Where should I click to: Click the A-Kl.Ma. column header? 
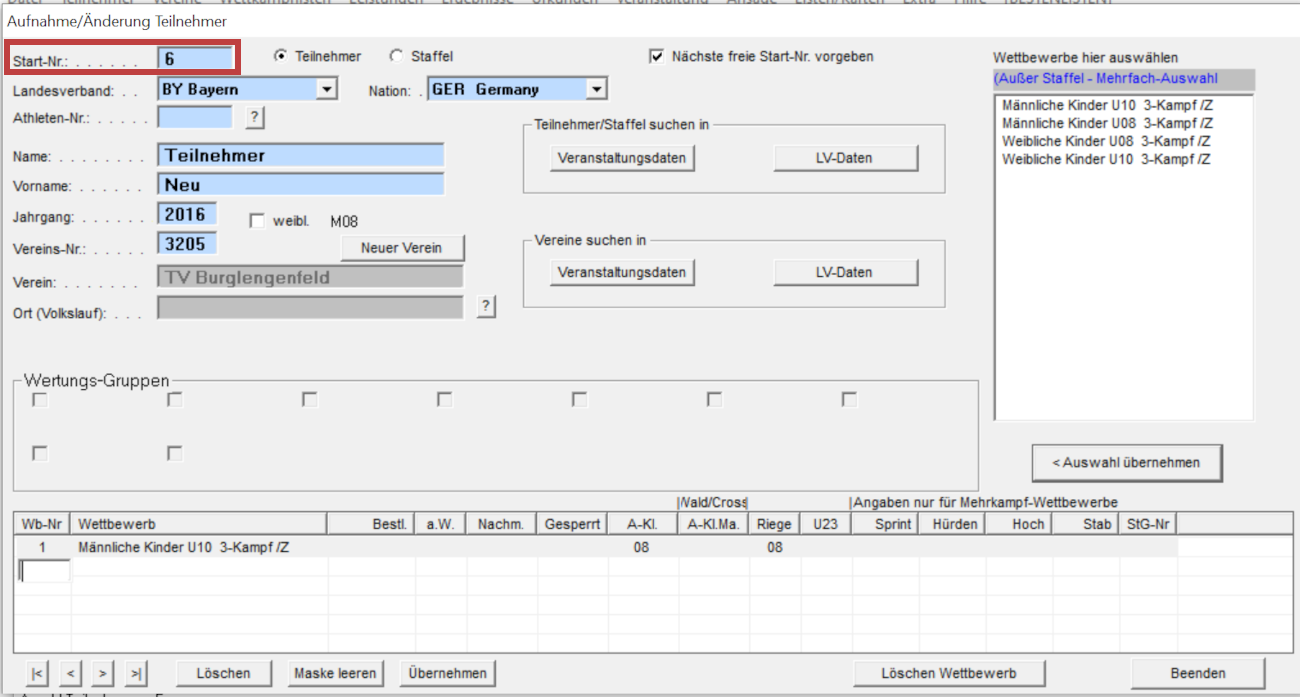pyautogui.click(x=714, y=524)
